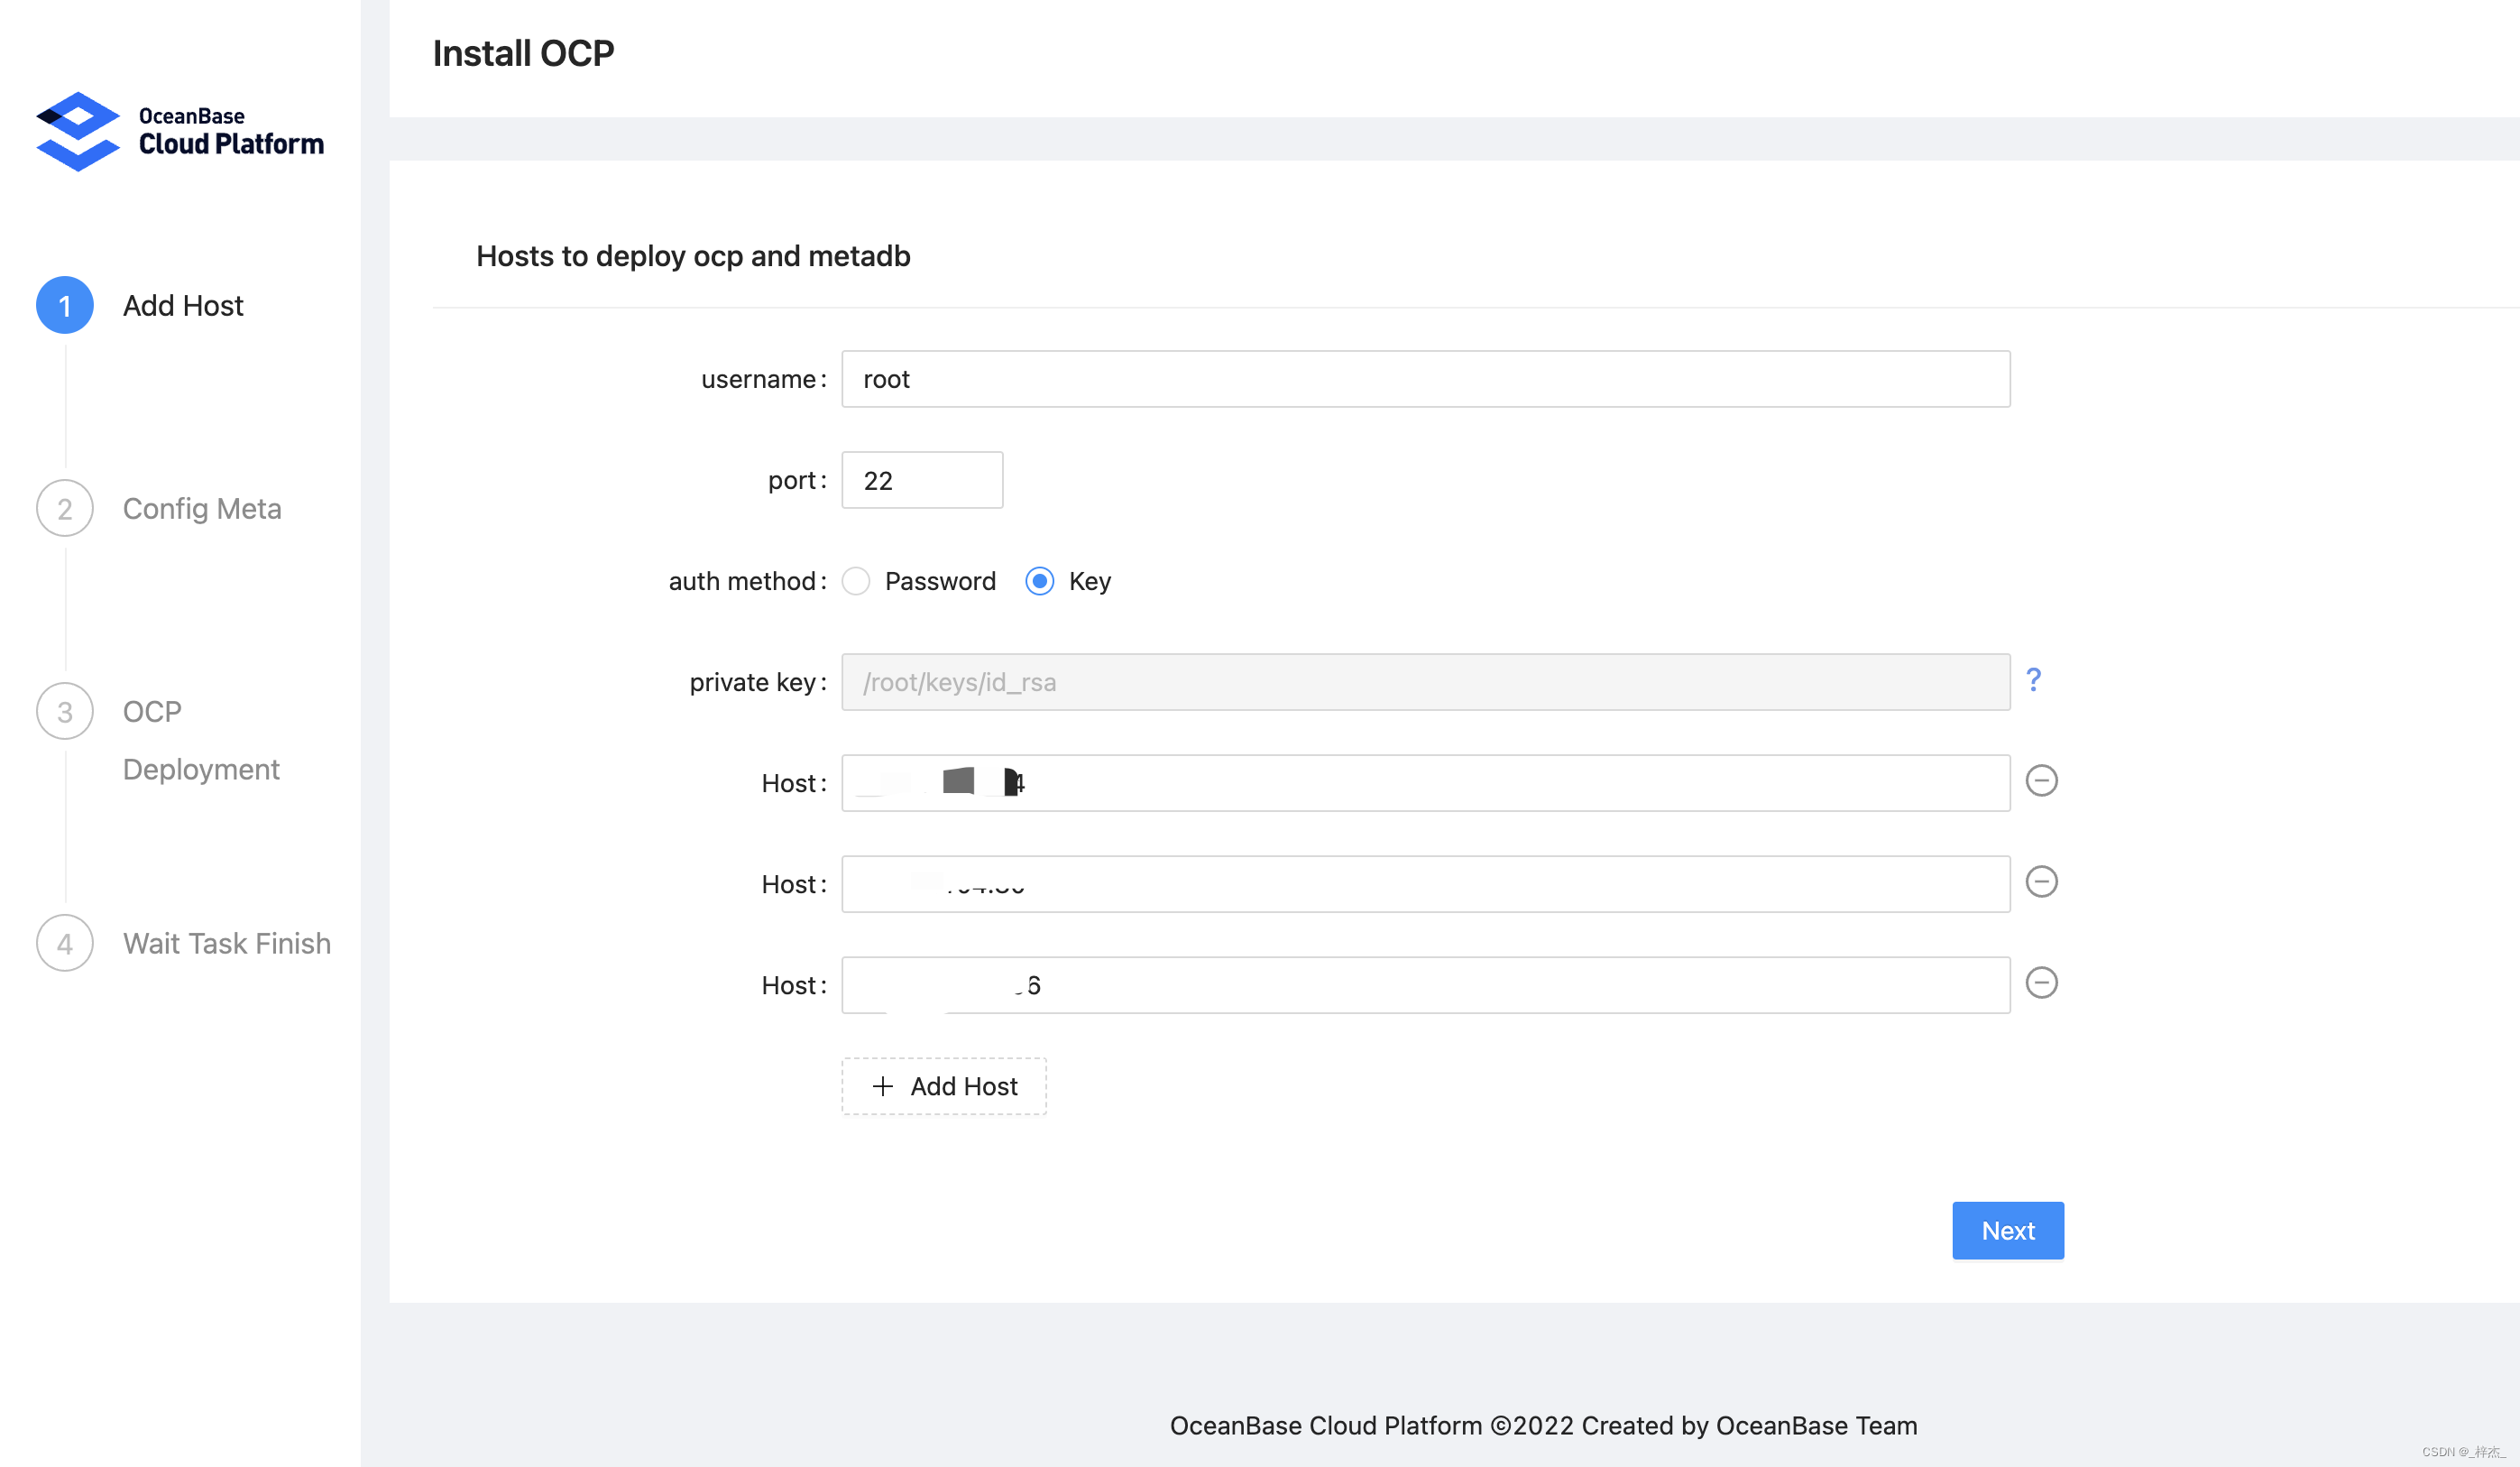Open the Config Meta step
The image size is (2520, 1467).
click(202, 508)
